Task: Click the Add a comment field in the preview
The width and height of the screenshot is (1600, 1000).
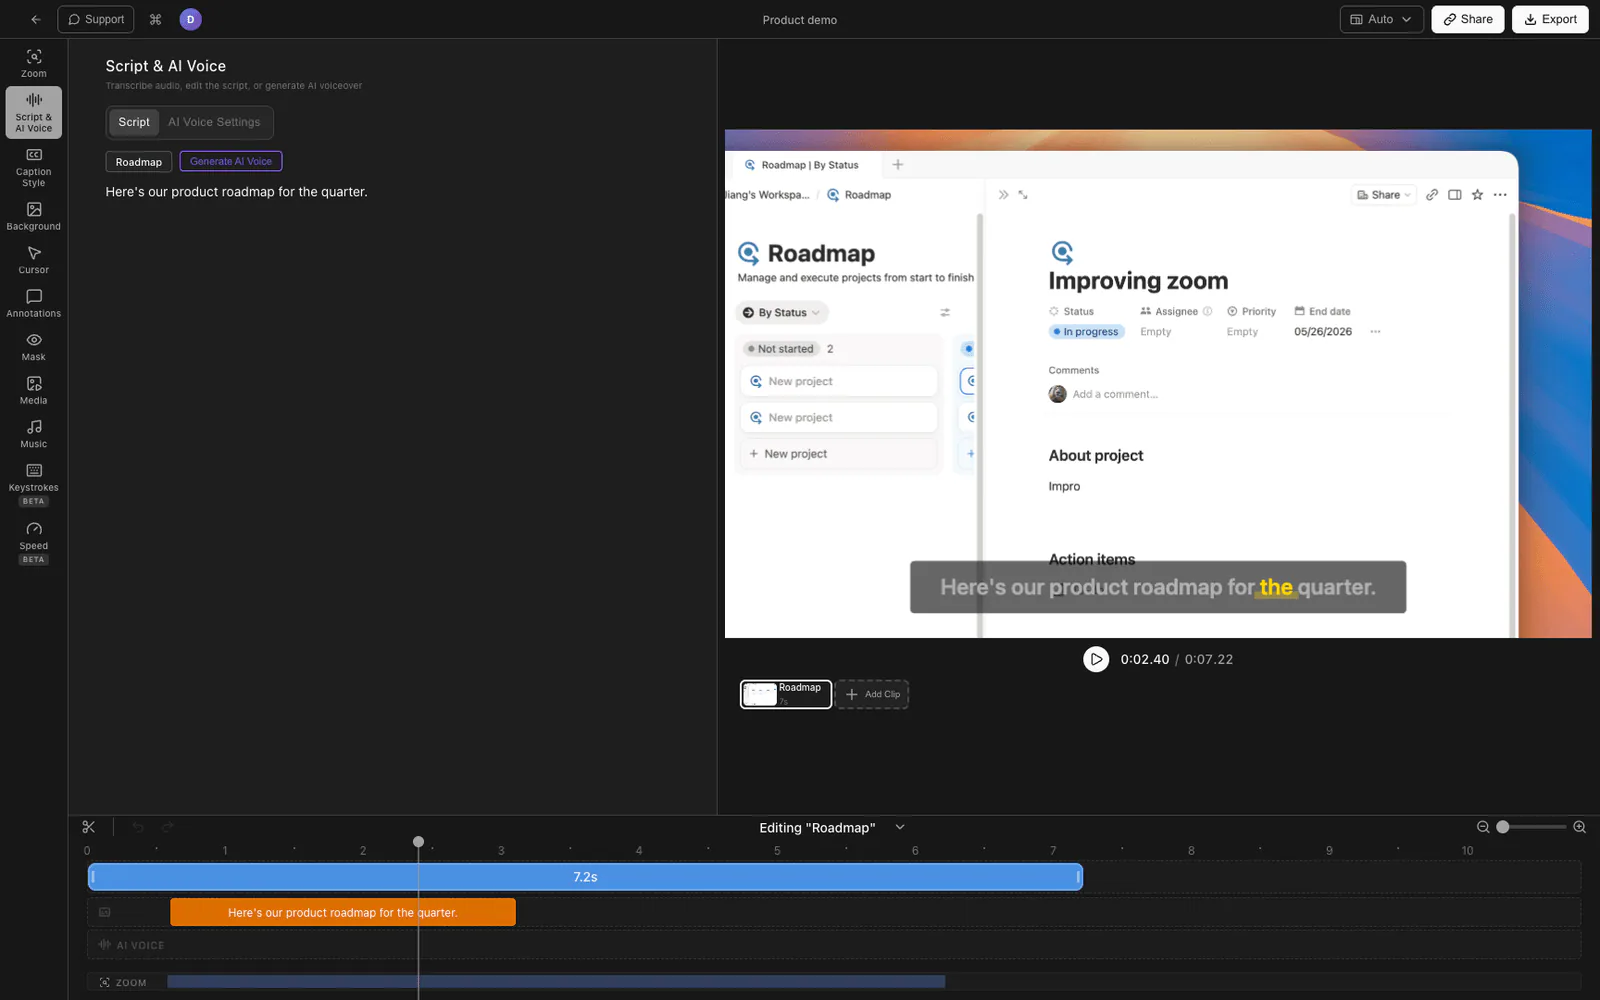Action: coord(1115,395)
